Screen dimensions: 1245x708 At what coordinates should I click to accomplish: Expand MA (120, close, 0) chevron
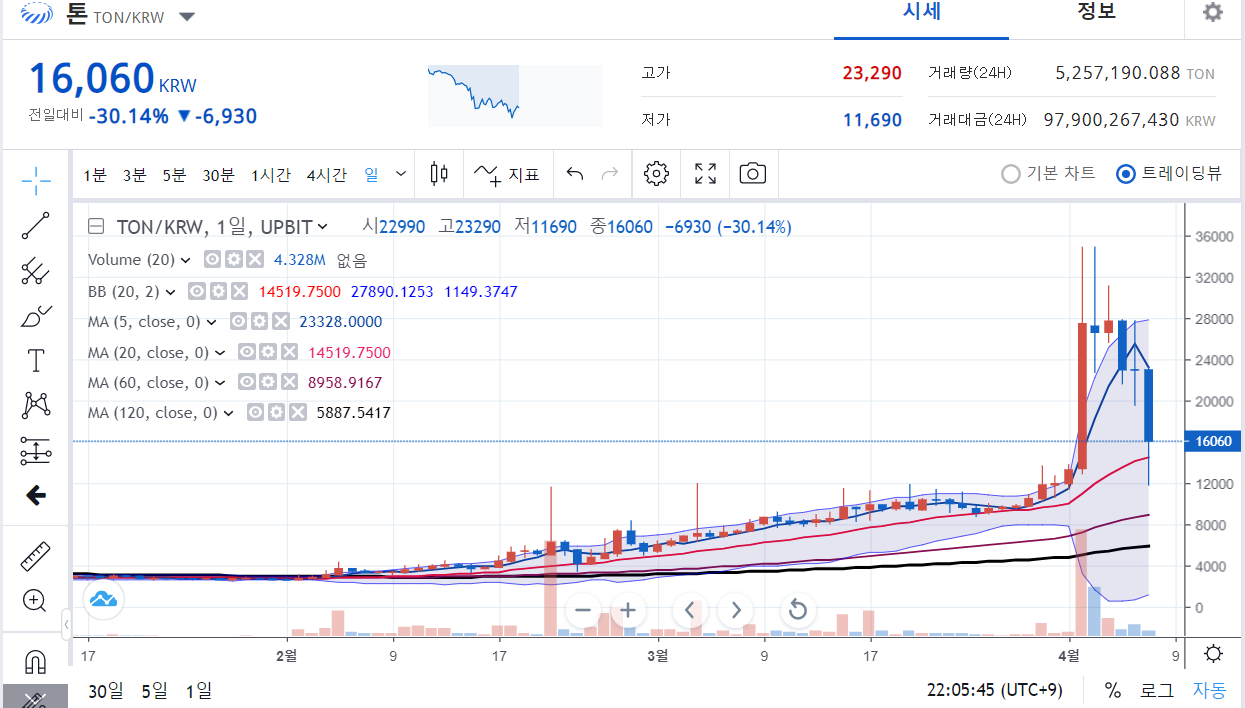[228, 412]
